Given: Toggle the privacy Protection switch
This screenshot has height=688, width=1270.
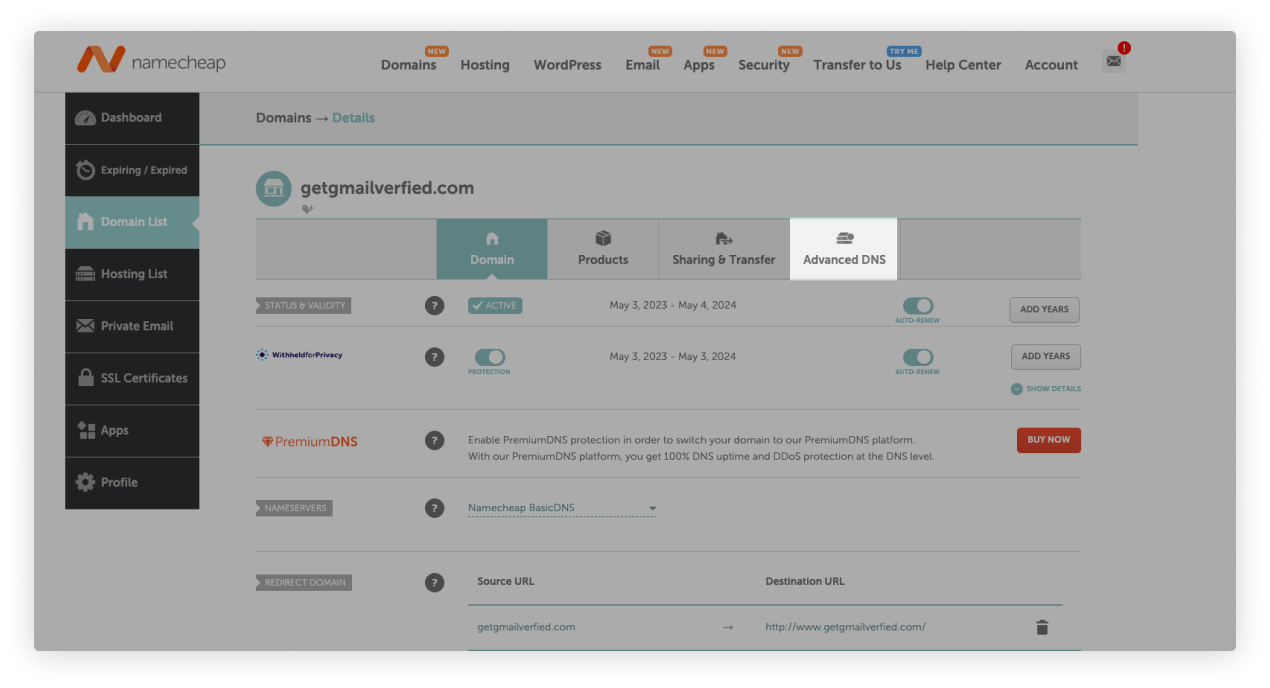Looking at the screenshot, I should 489,357.
